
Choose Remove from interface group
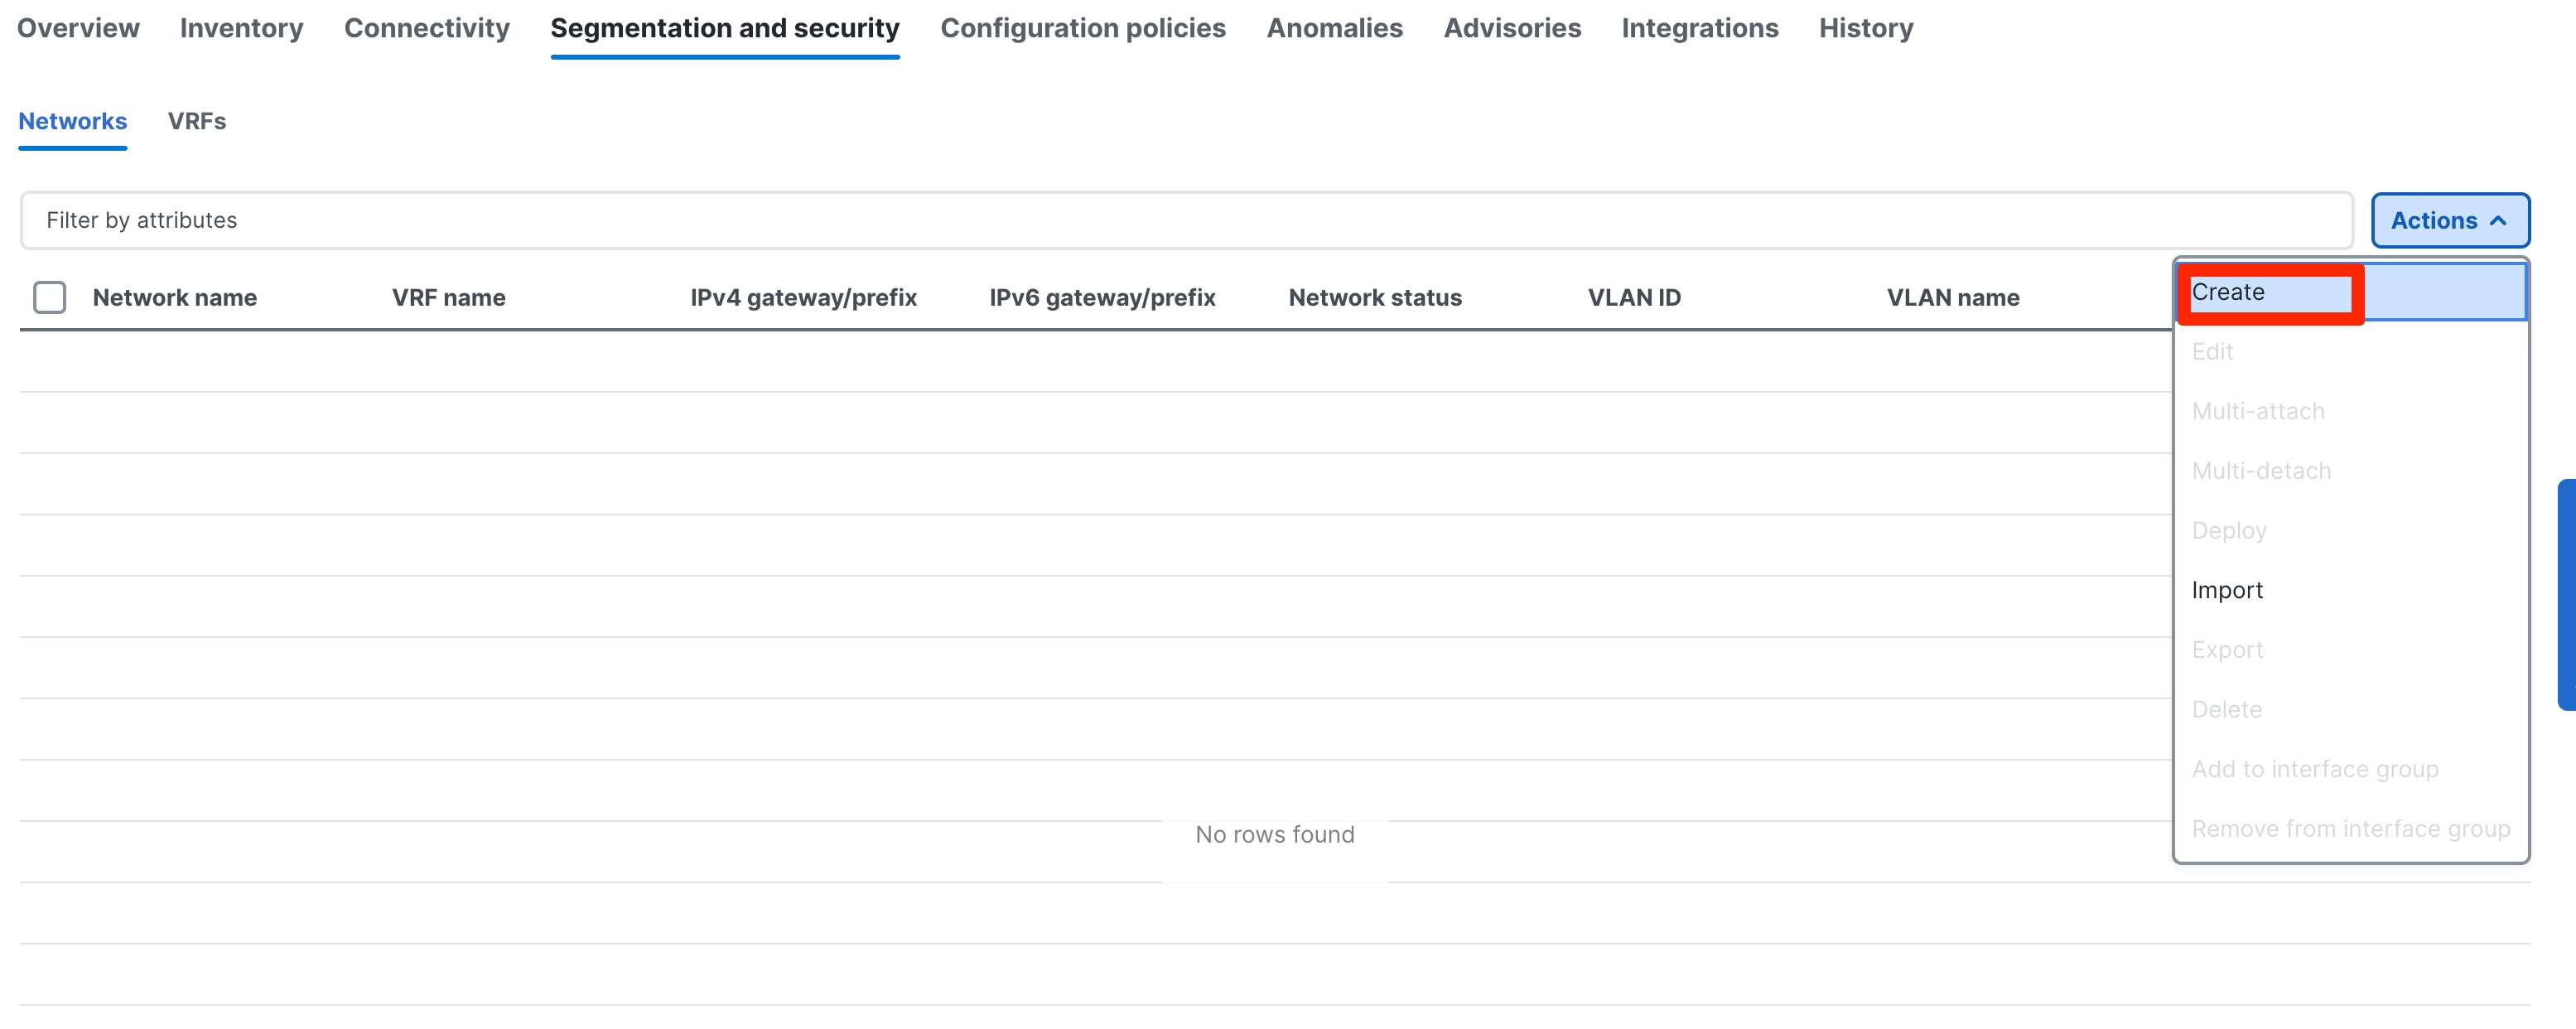pos(2351,828)
